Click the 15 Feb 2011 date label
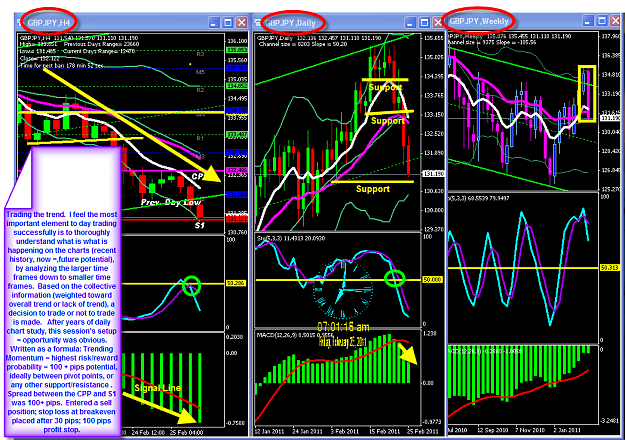Screen dimensions: 625x440 click(x=384, y=431)
